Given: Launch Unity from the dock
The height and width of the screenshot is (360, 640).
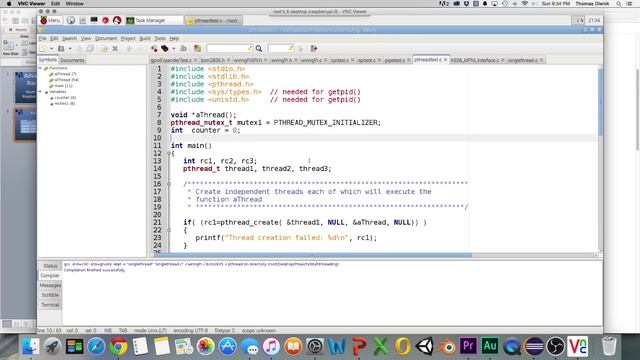Looking at the screenshot, I should 424,347.
